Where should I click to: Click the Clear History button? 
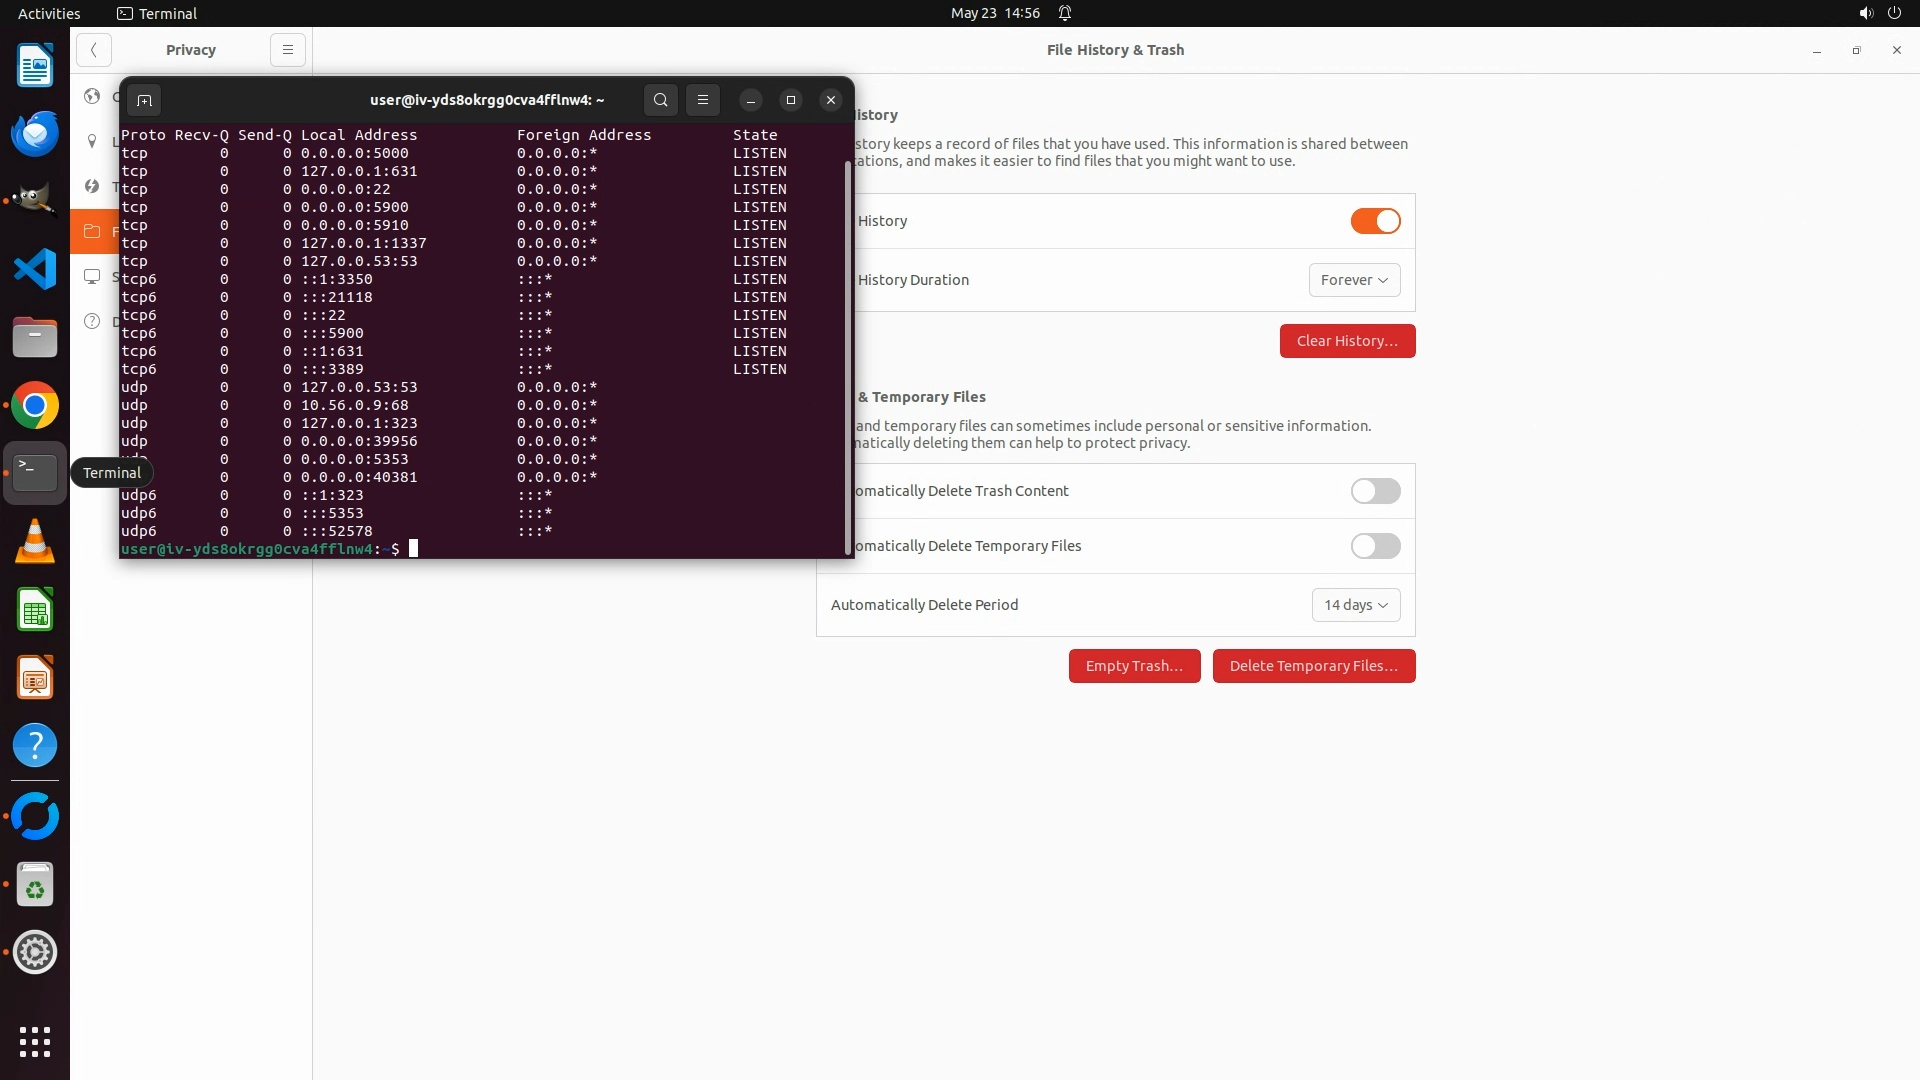point(1346,341)
